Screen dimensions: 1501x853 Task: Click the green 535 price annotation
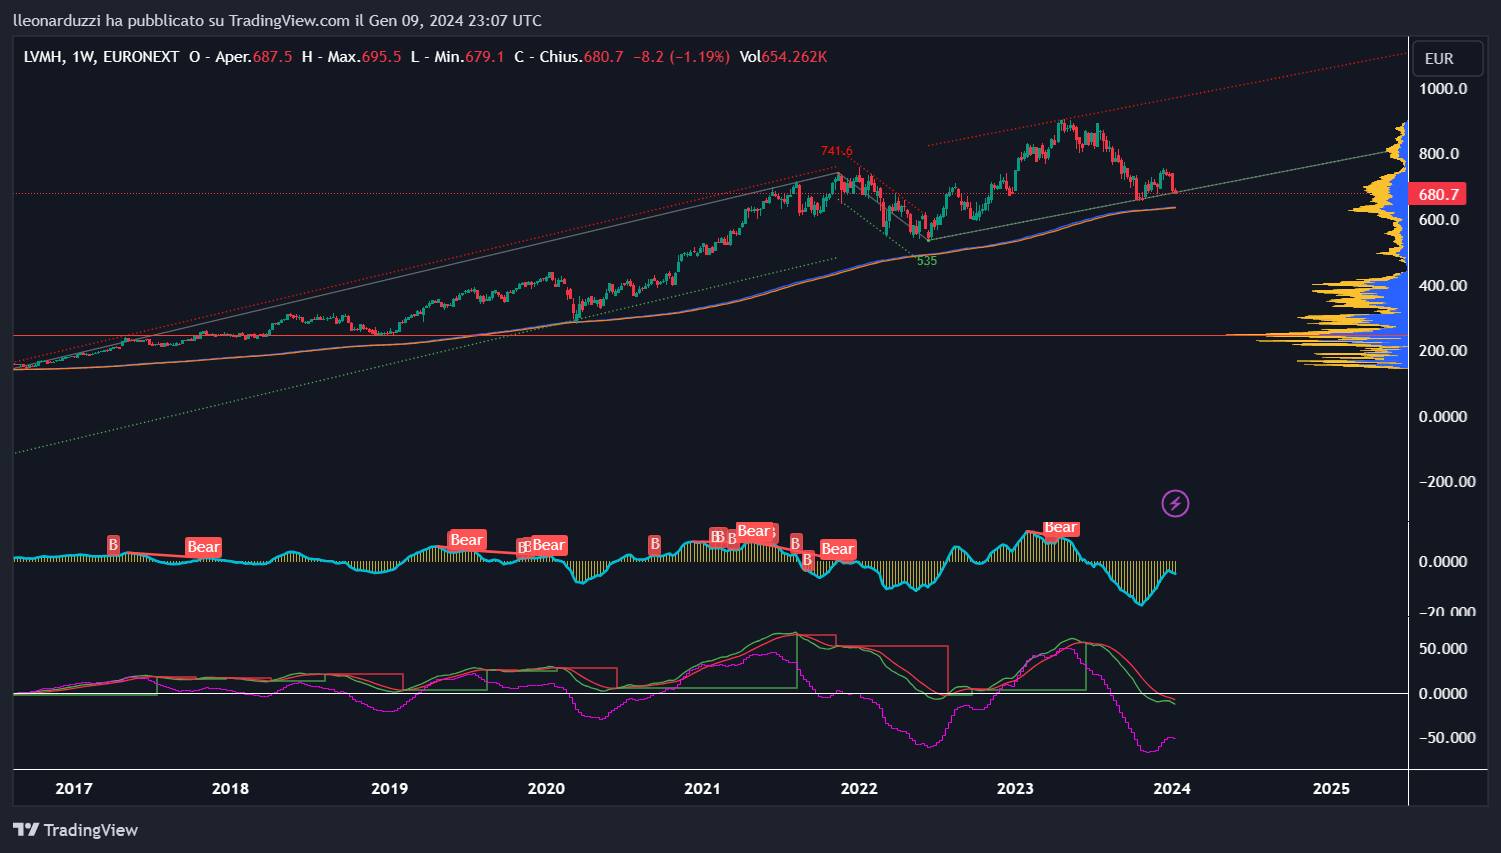coord(927,260)
